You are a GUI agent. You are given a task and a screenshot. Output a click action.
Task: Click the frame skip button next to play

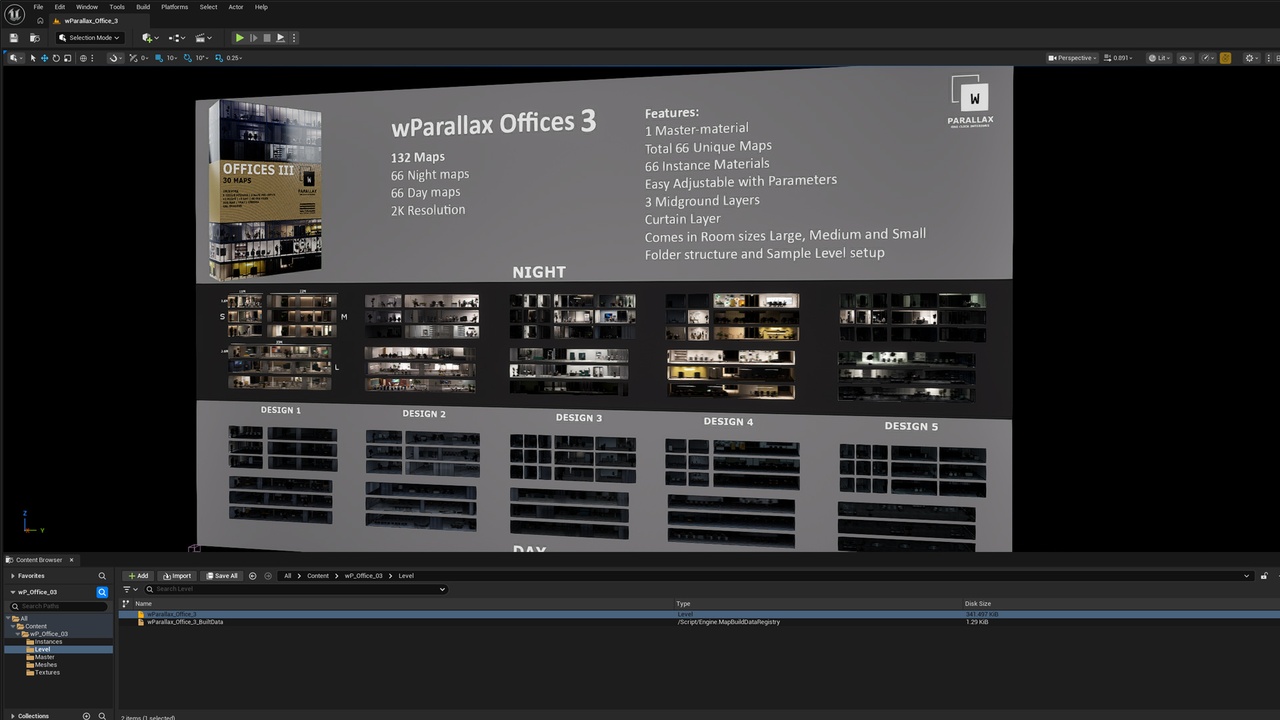pos(253,38)
